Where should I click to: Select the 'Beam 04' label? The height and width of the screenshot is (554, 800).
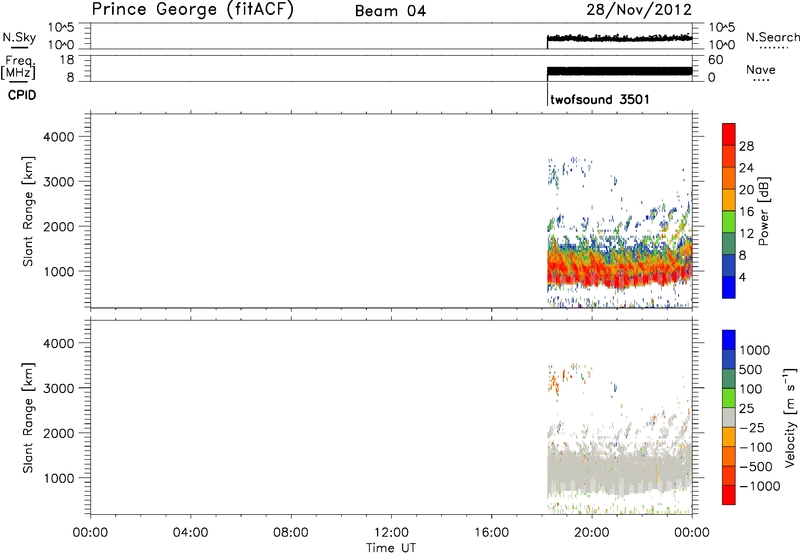[x=390, y=11]
